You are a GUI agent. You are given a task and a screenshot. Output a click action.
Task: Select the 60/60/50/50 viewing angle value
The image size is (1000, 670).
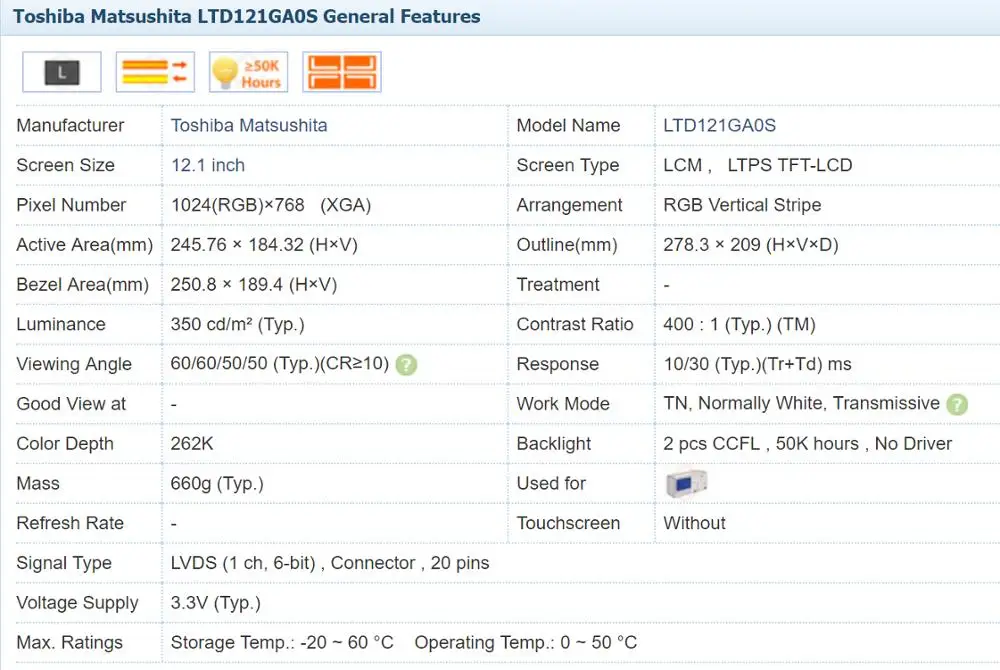(x=279, y=363)
